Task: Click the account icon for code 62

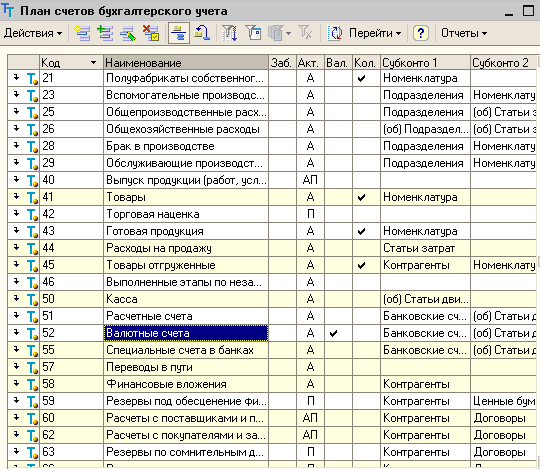Action: pyautogui.click(x=32, y=435)
